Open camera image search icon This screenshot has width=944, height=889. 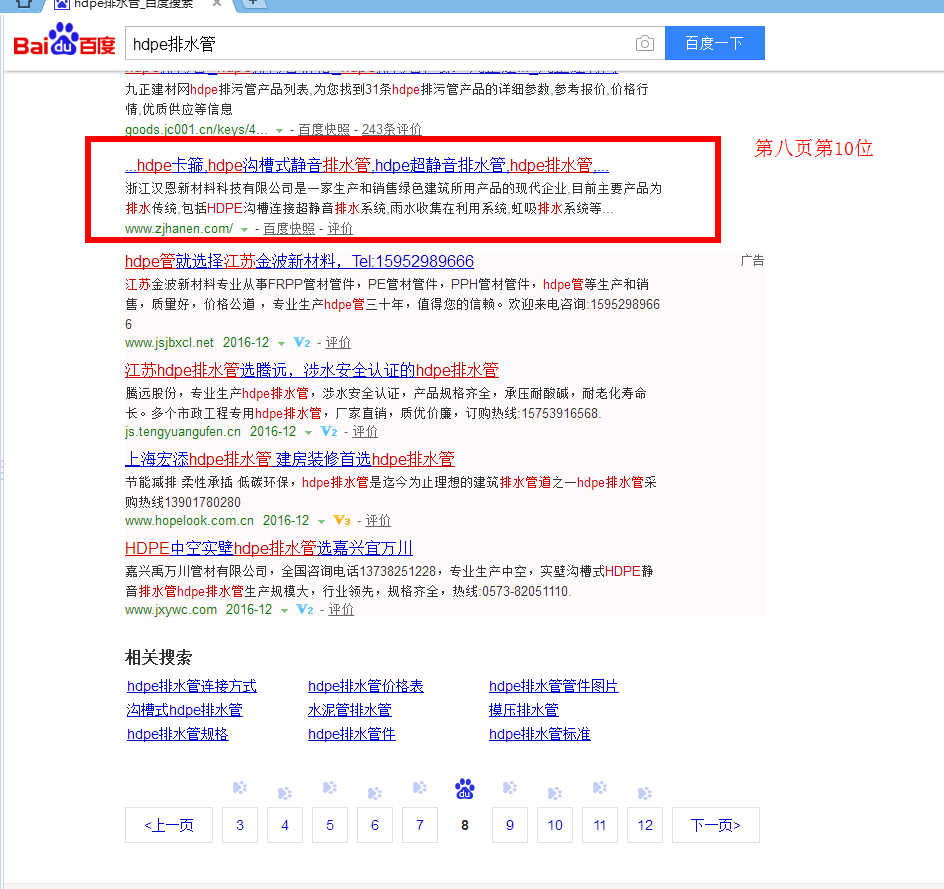(645, 43)
